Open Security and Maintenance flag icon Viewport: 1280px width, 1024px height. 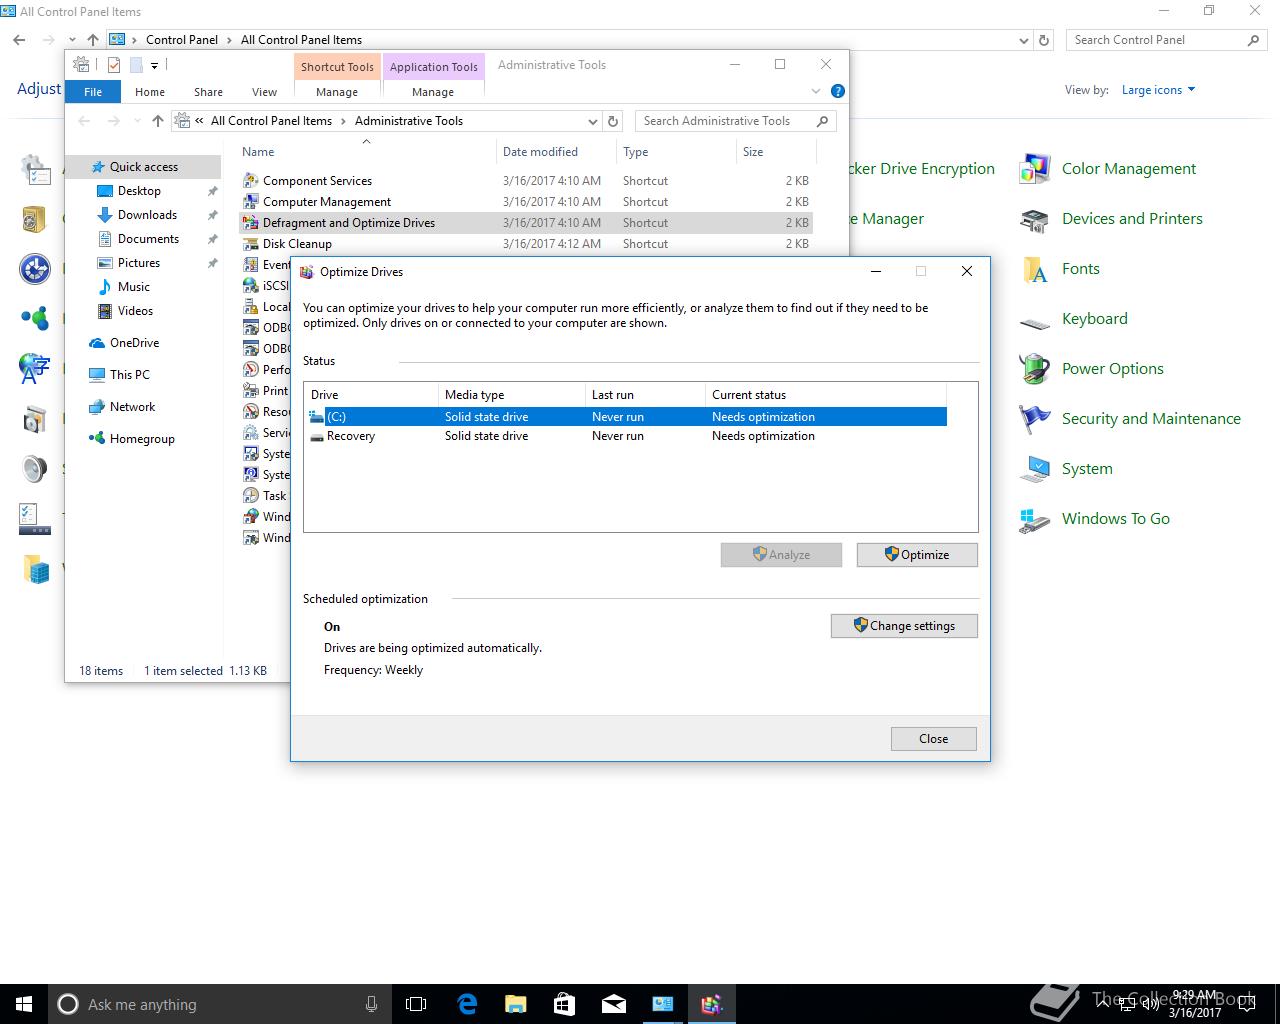1035,419
